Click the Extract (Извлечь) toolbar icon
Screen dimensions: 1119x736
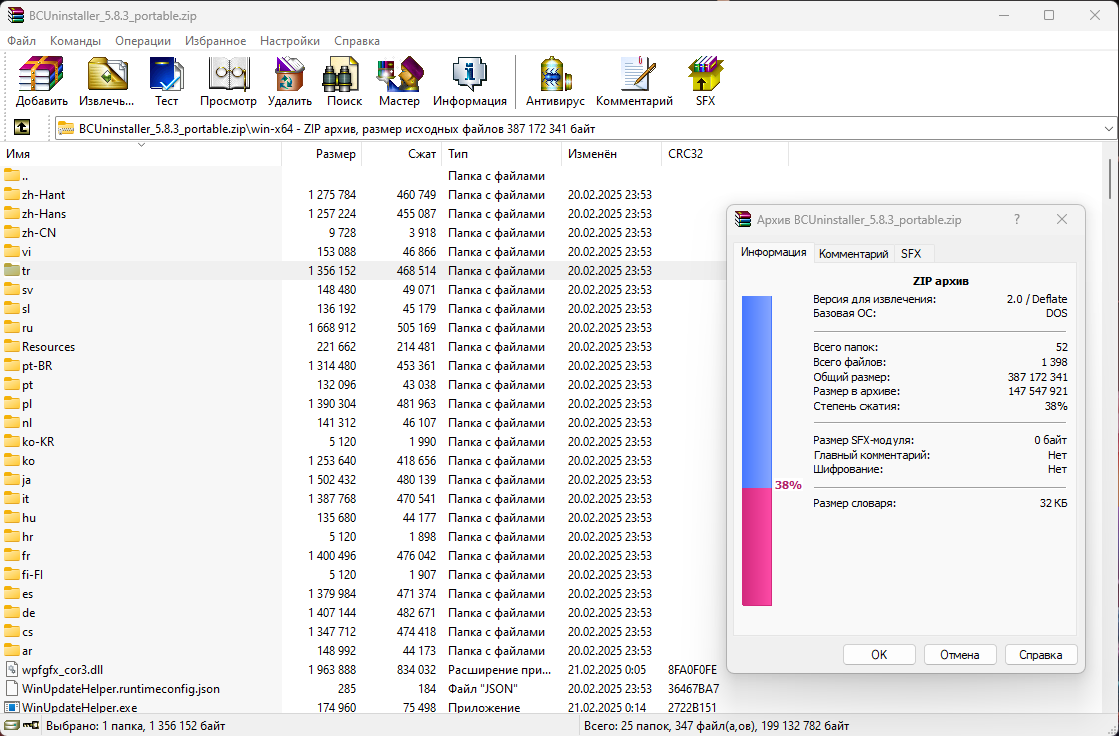106,82
